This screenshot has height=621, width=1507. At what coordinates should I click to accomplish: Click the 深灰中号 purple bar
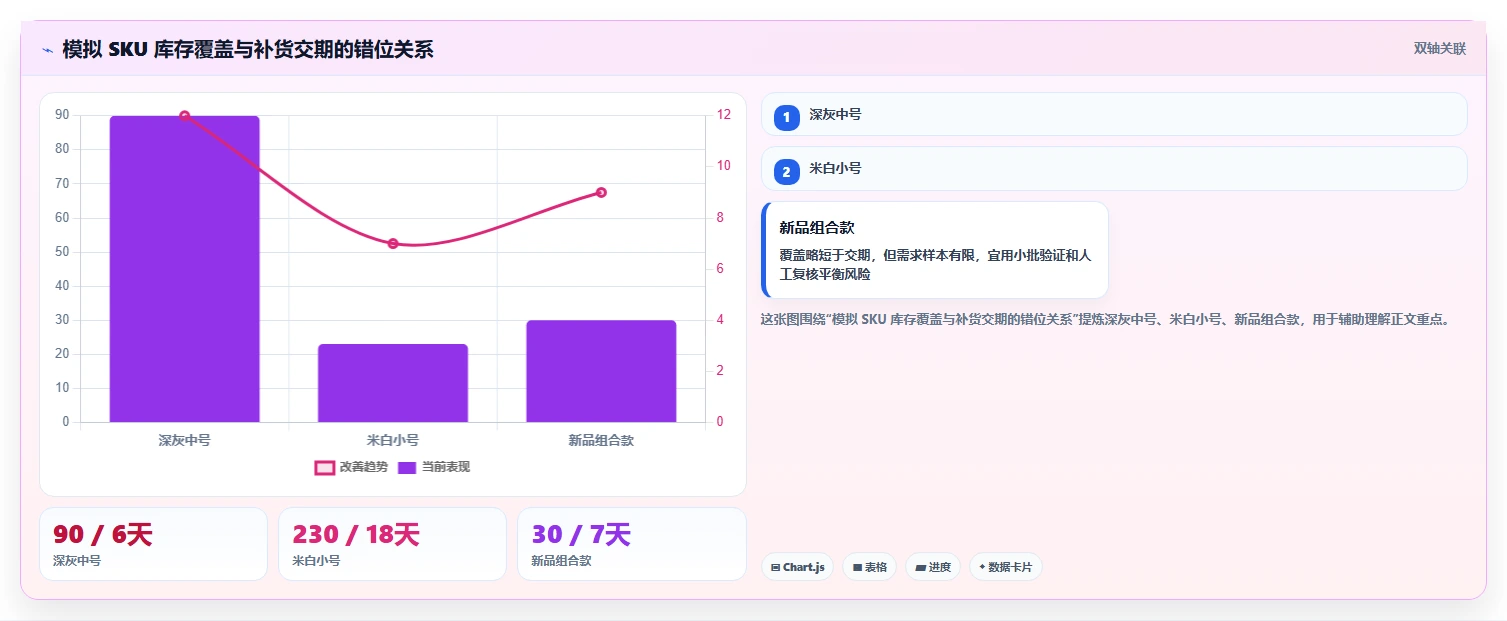[x=184, y=269]
